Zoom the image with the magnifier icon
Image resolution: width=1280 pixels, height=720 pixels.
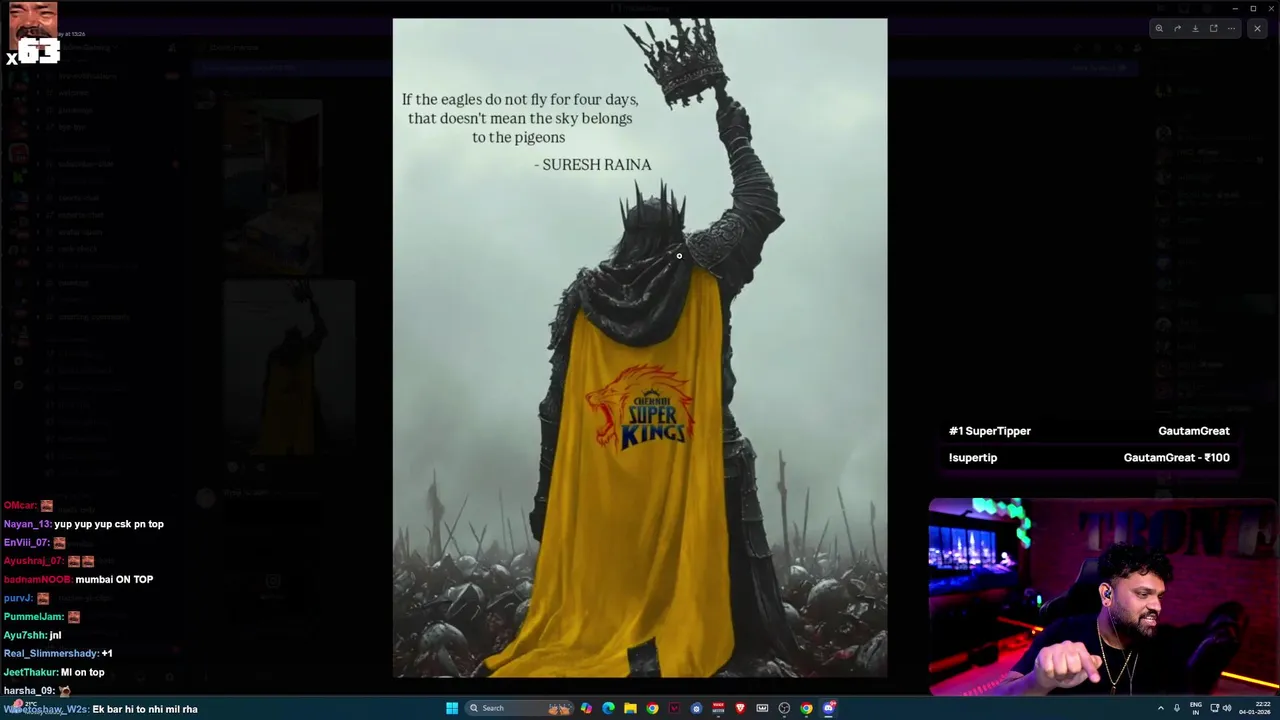(1159, 28)
